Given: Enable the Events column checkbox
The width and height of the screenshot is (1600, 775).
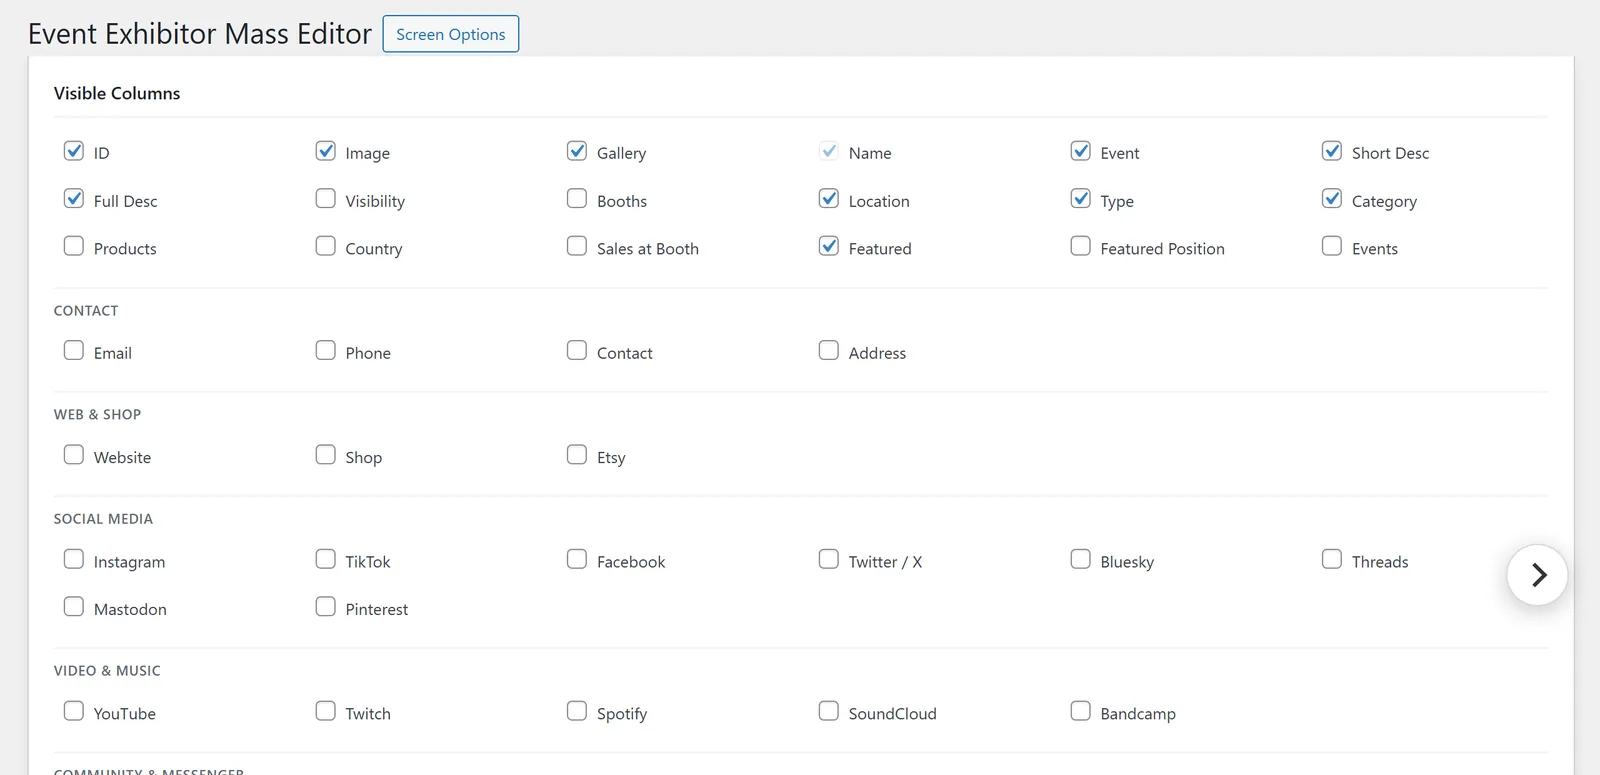Looking at the screenshot, I should click(1332, 246).
